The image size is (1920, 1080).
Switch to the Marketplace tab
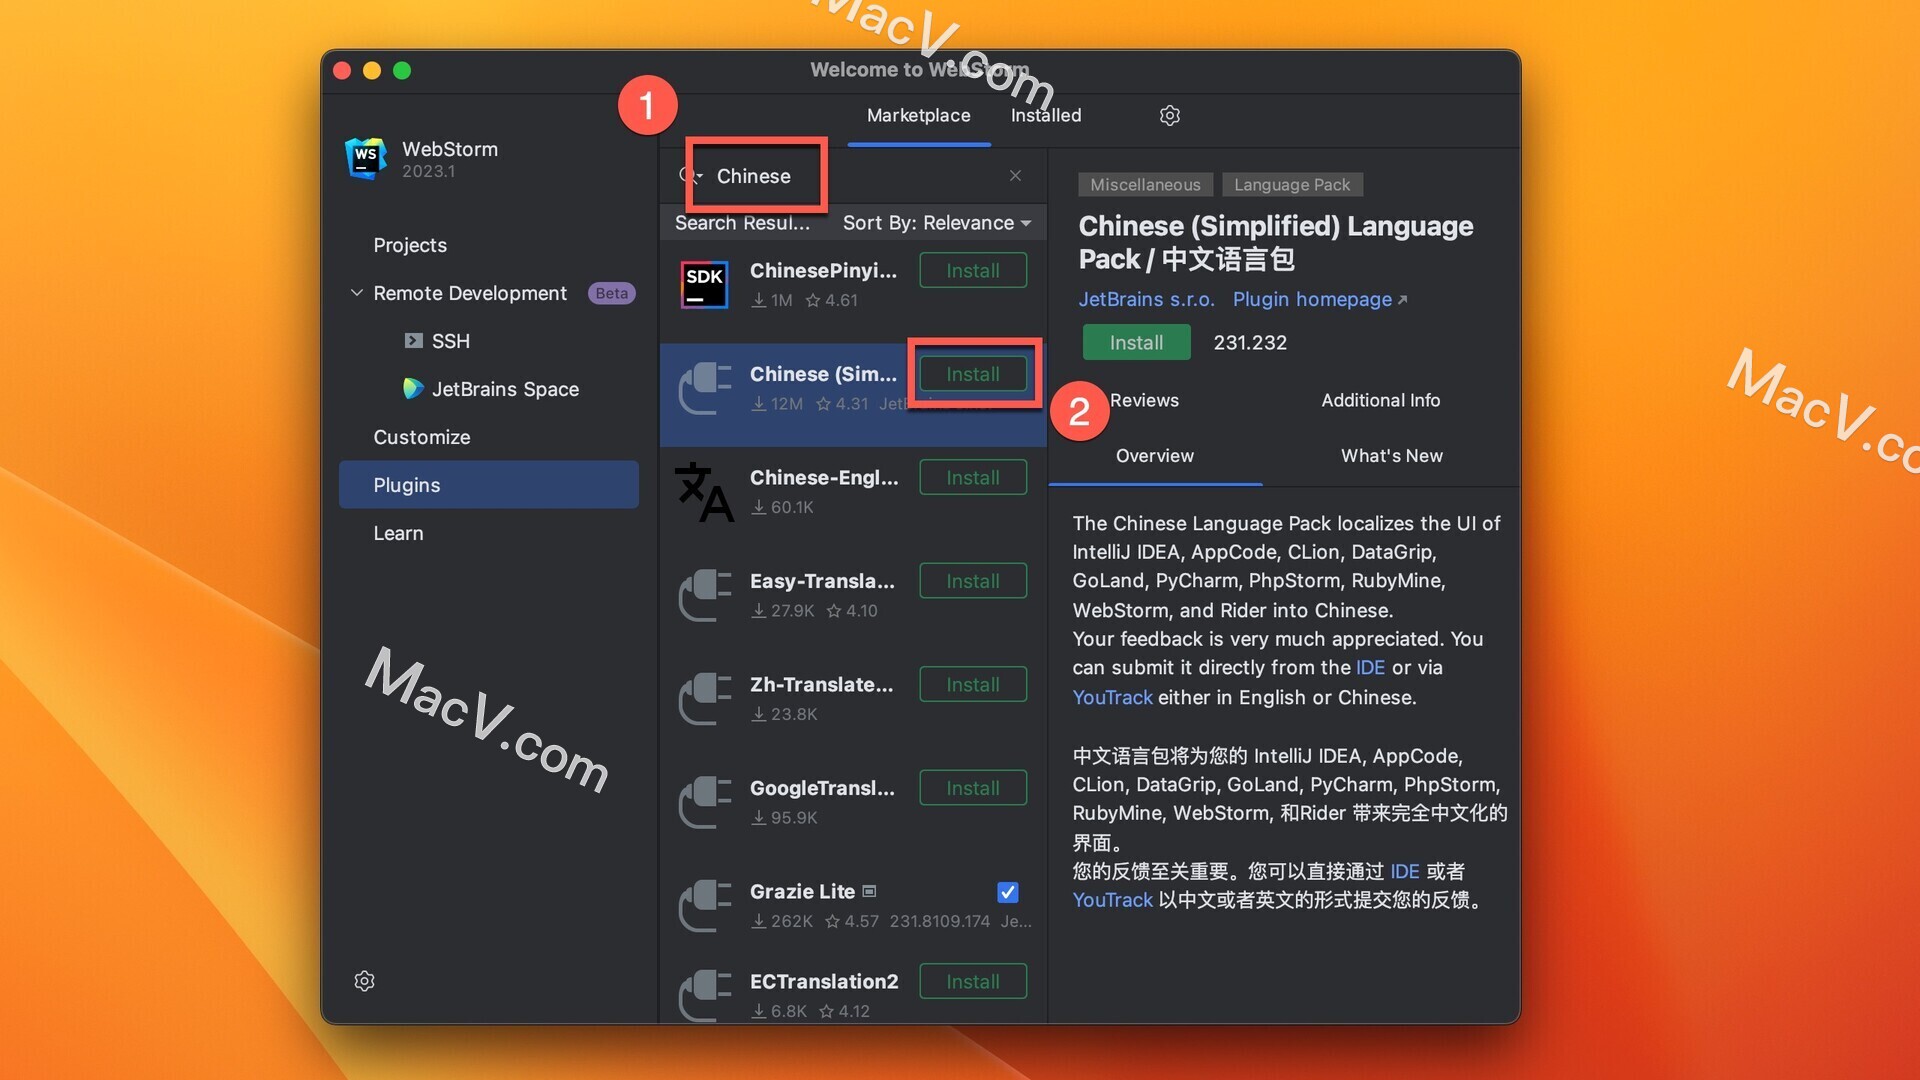coord(919,115)
